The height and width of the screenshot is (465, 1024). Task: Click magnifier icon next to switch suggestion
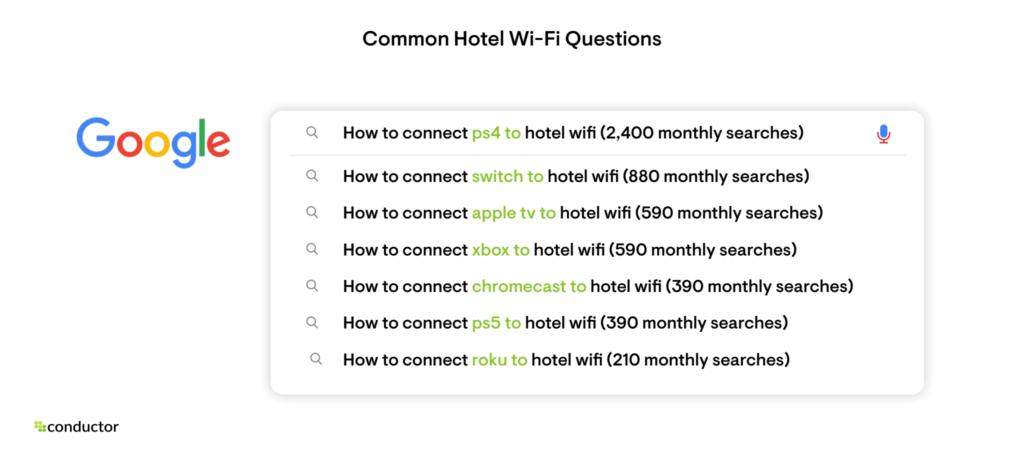click(x=312, y=176)
